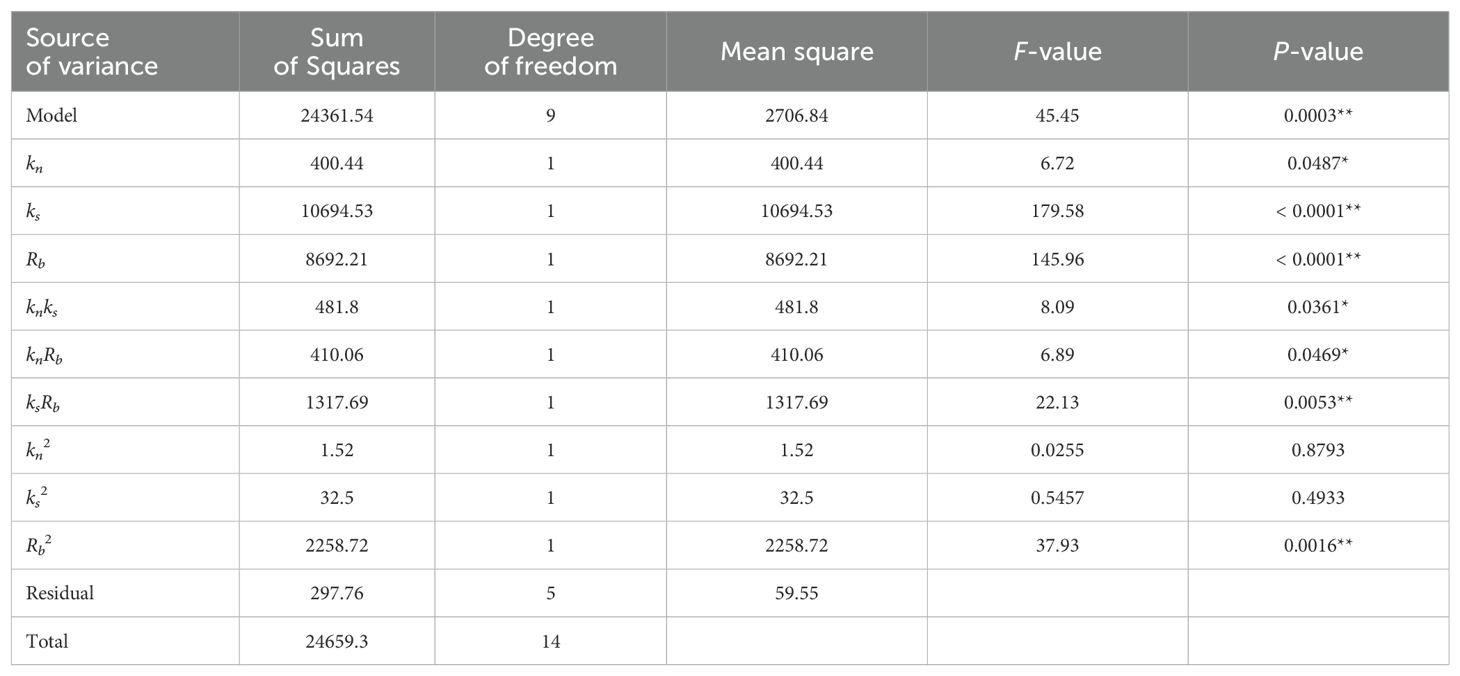Image resolution: width=1460 pixels, height=676 pixels.
Task: Click the F-value 179.58 cell
Action: (1057, 211)
